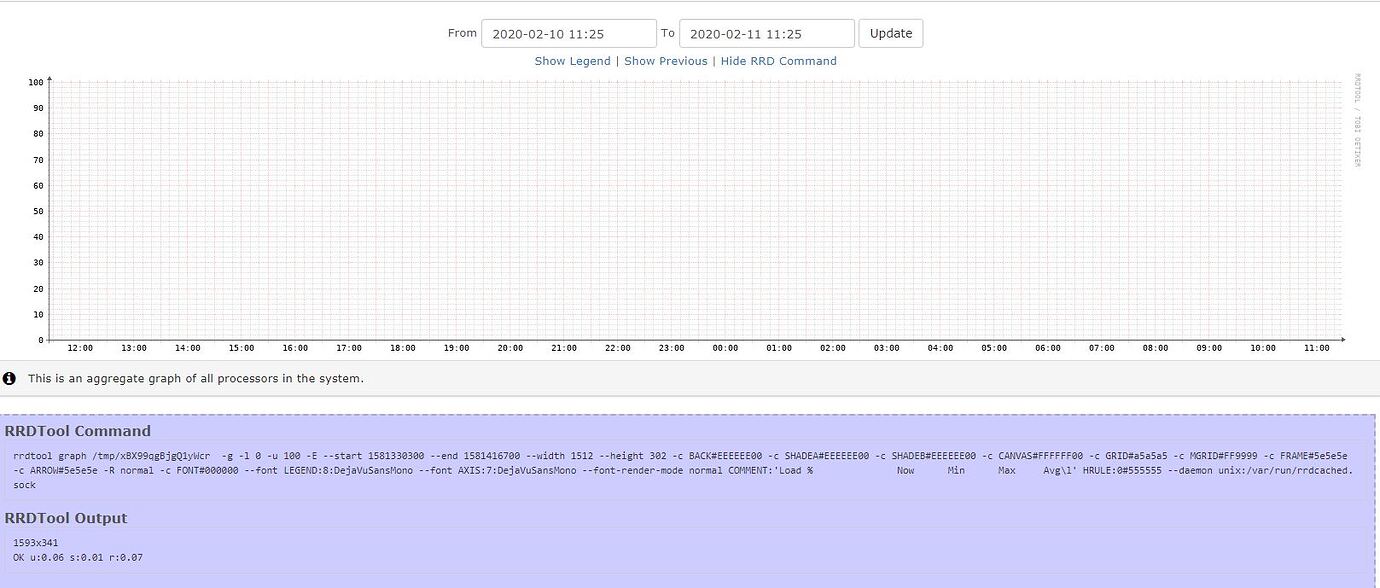Open the Show Legend link
The height and width of the screenshot is (588, 1380).
pyautogui.click(x=572, y=61)
